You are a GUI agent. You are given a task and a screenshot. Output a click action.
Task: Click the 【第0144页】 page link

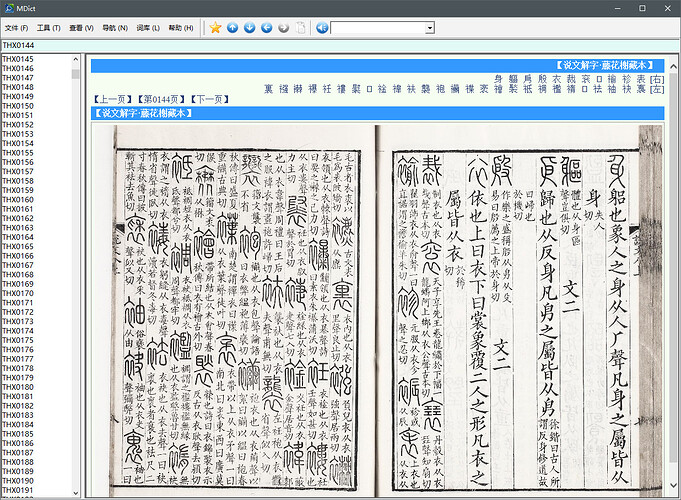click(162, 99)
